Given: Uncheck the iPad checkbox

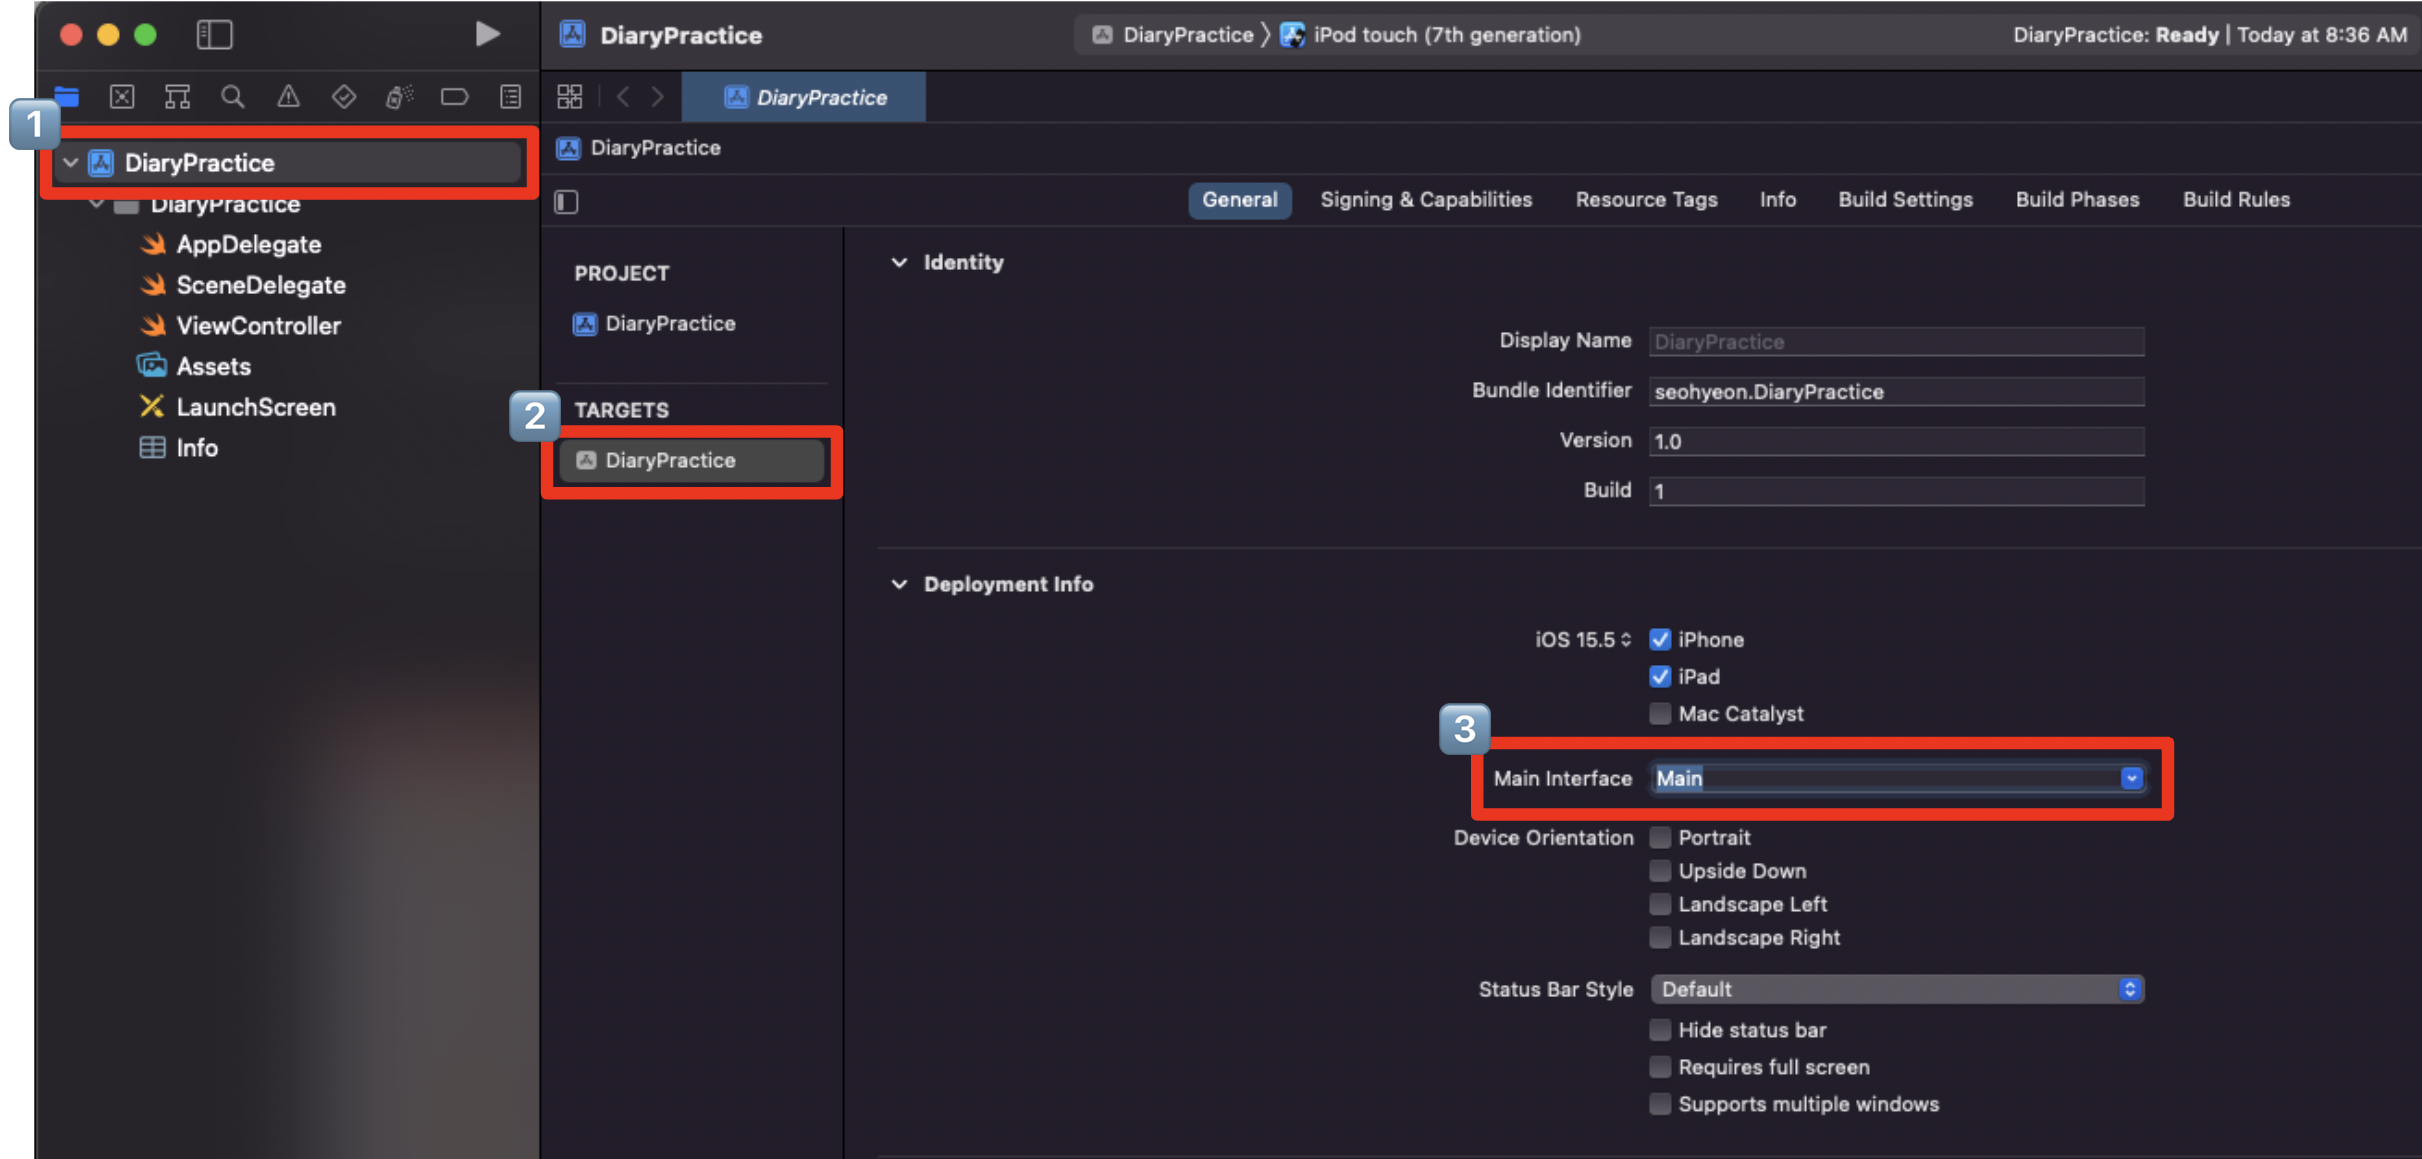Looking at the screenshot, I should 1660,676.
